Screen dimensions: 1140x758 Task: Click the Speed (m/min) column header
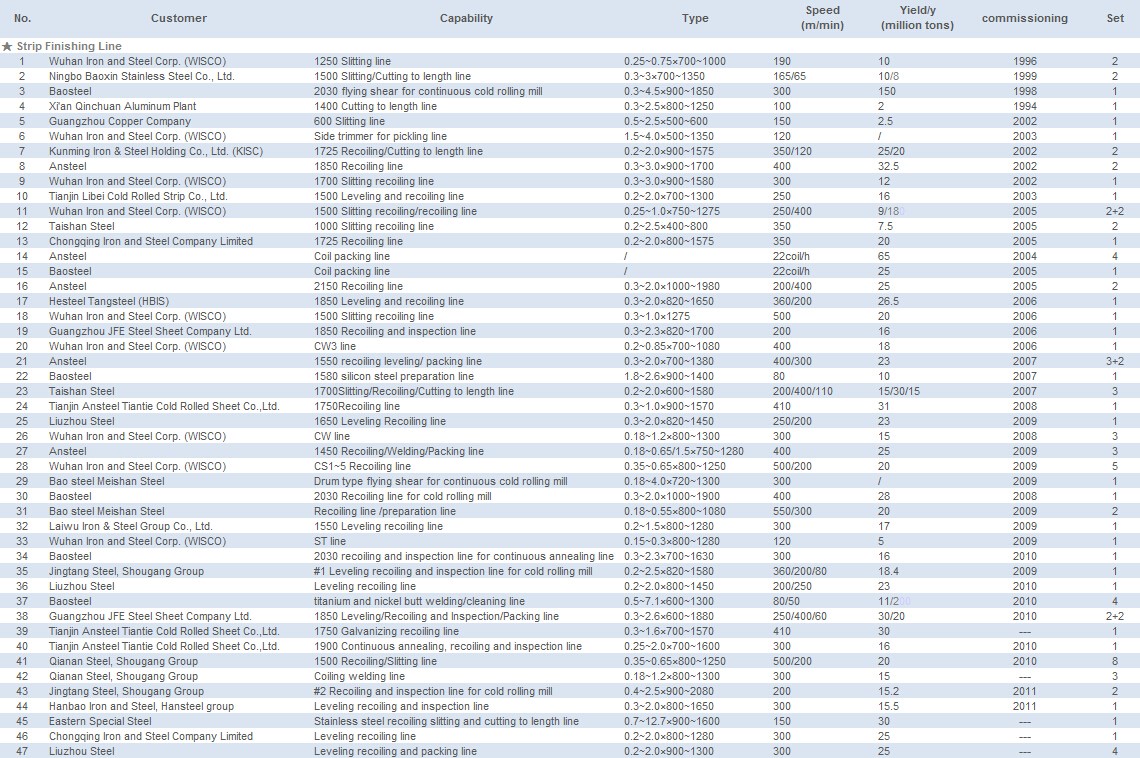point(822,17)
